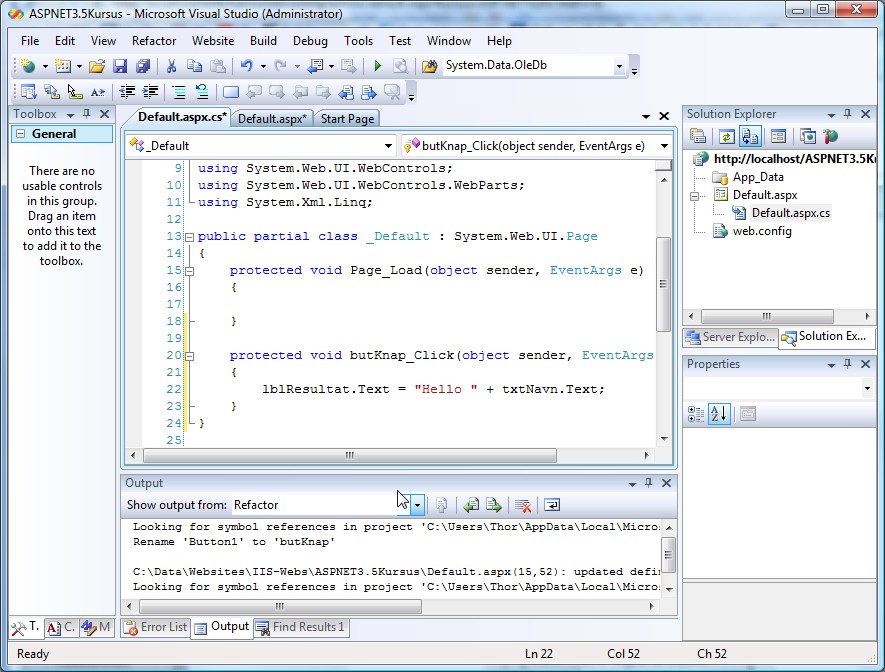
Task: Toggle word wrap in Output window
Action: tap(552, 505)
